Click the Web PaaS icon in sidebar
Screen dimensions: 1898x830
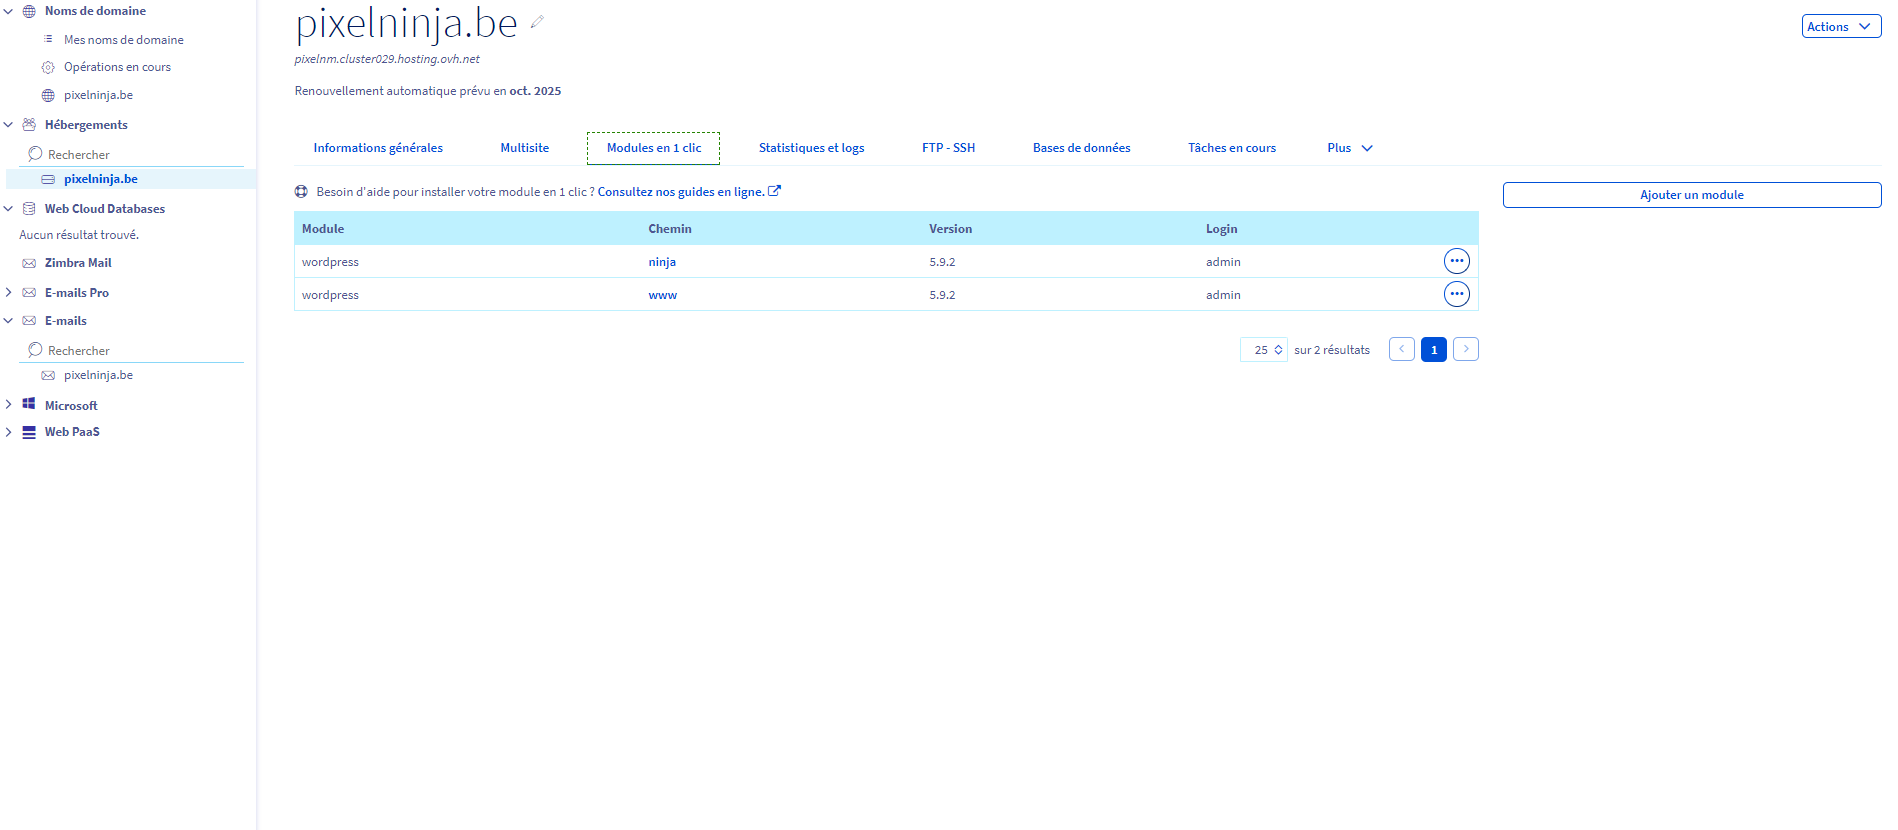pyautogui.click(x=29, y=432)
